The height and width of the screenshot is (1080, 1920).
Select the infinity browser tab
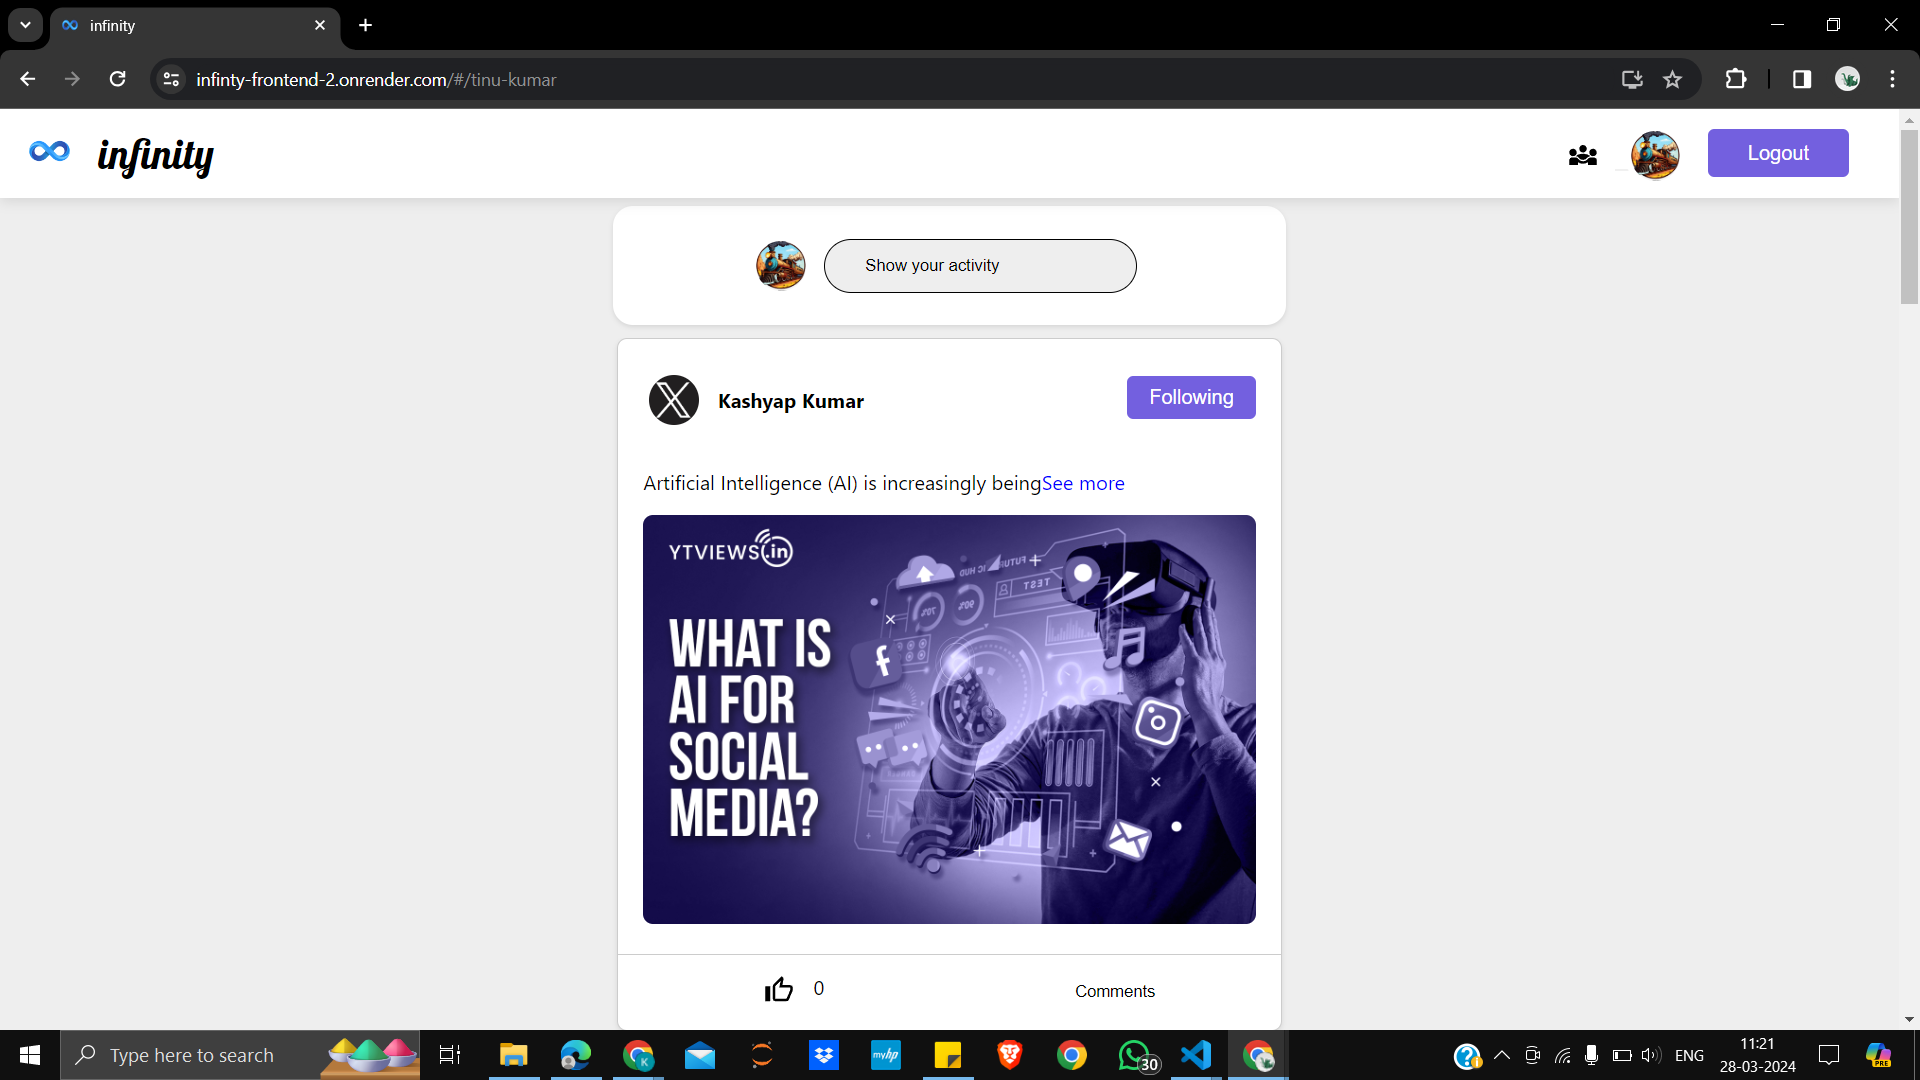pos(195,25)
